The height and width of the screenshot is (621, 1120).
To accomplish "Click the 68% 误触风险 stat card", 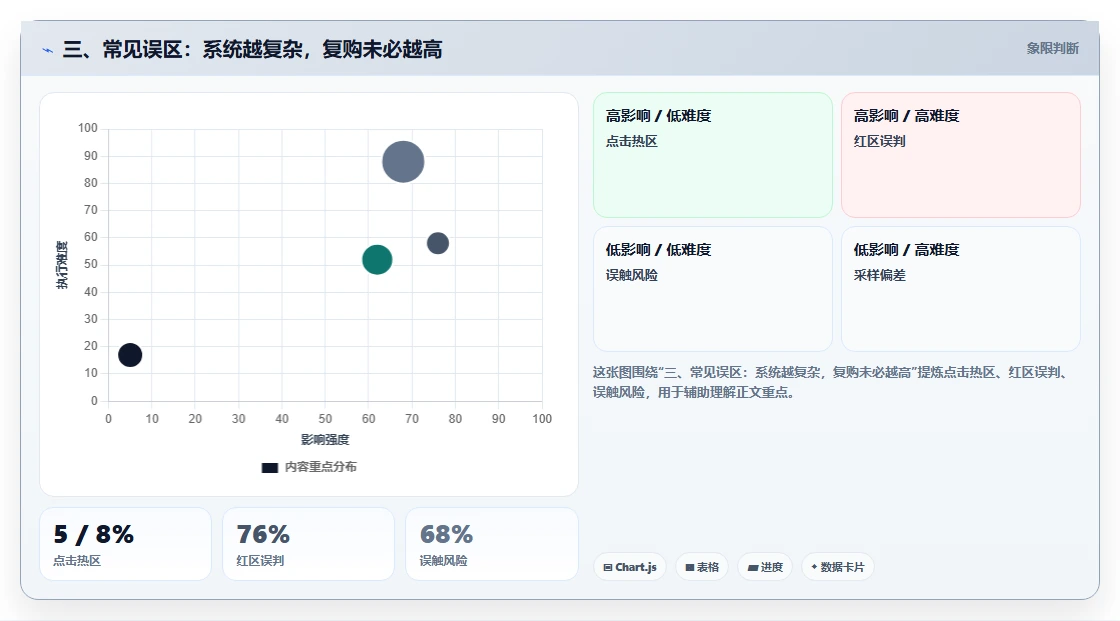I will 491,544.
